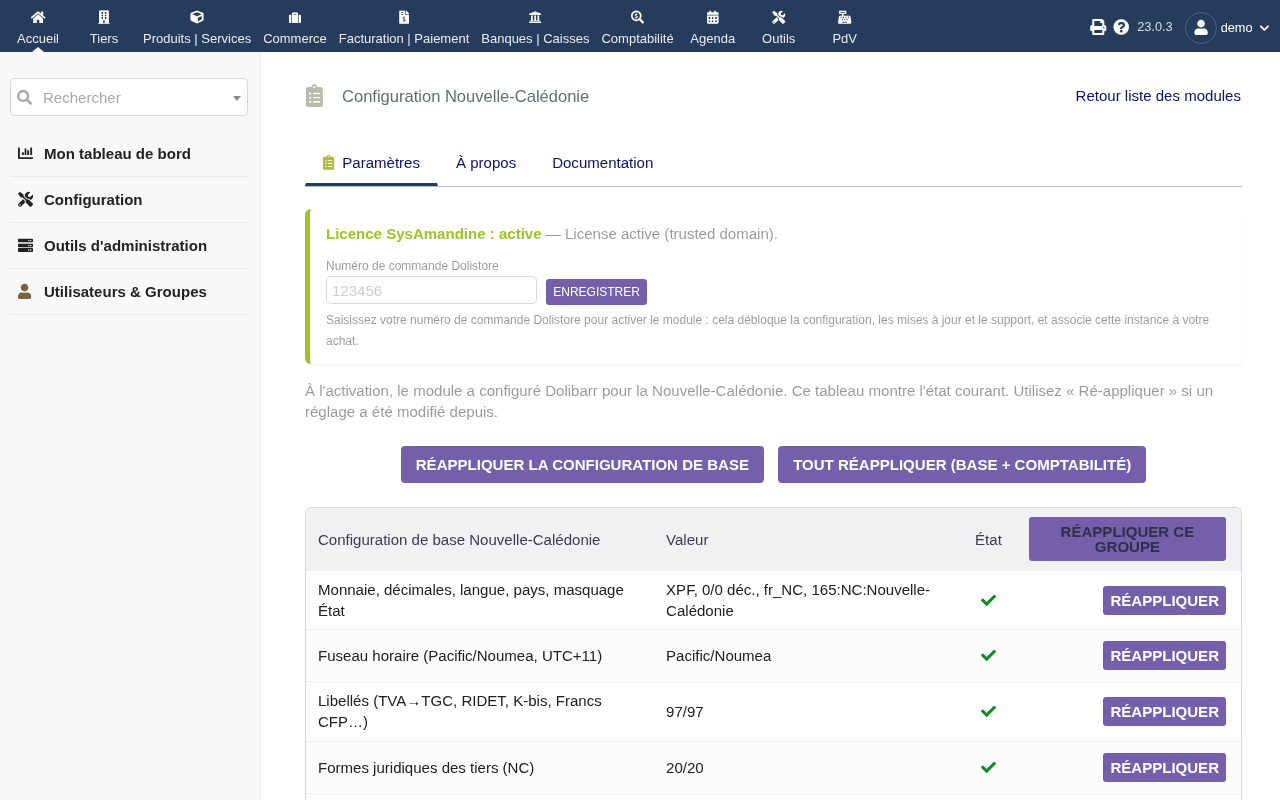Click the value Pacific/Noumea in Valeur column
The height and width of the screenshot is (800, 1280).
[718, 656]
